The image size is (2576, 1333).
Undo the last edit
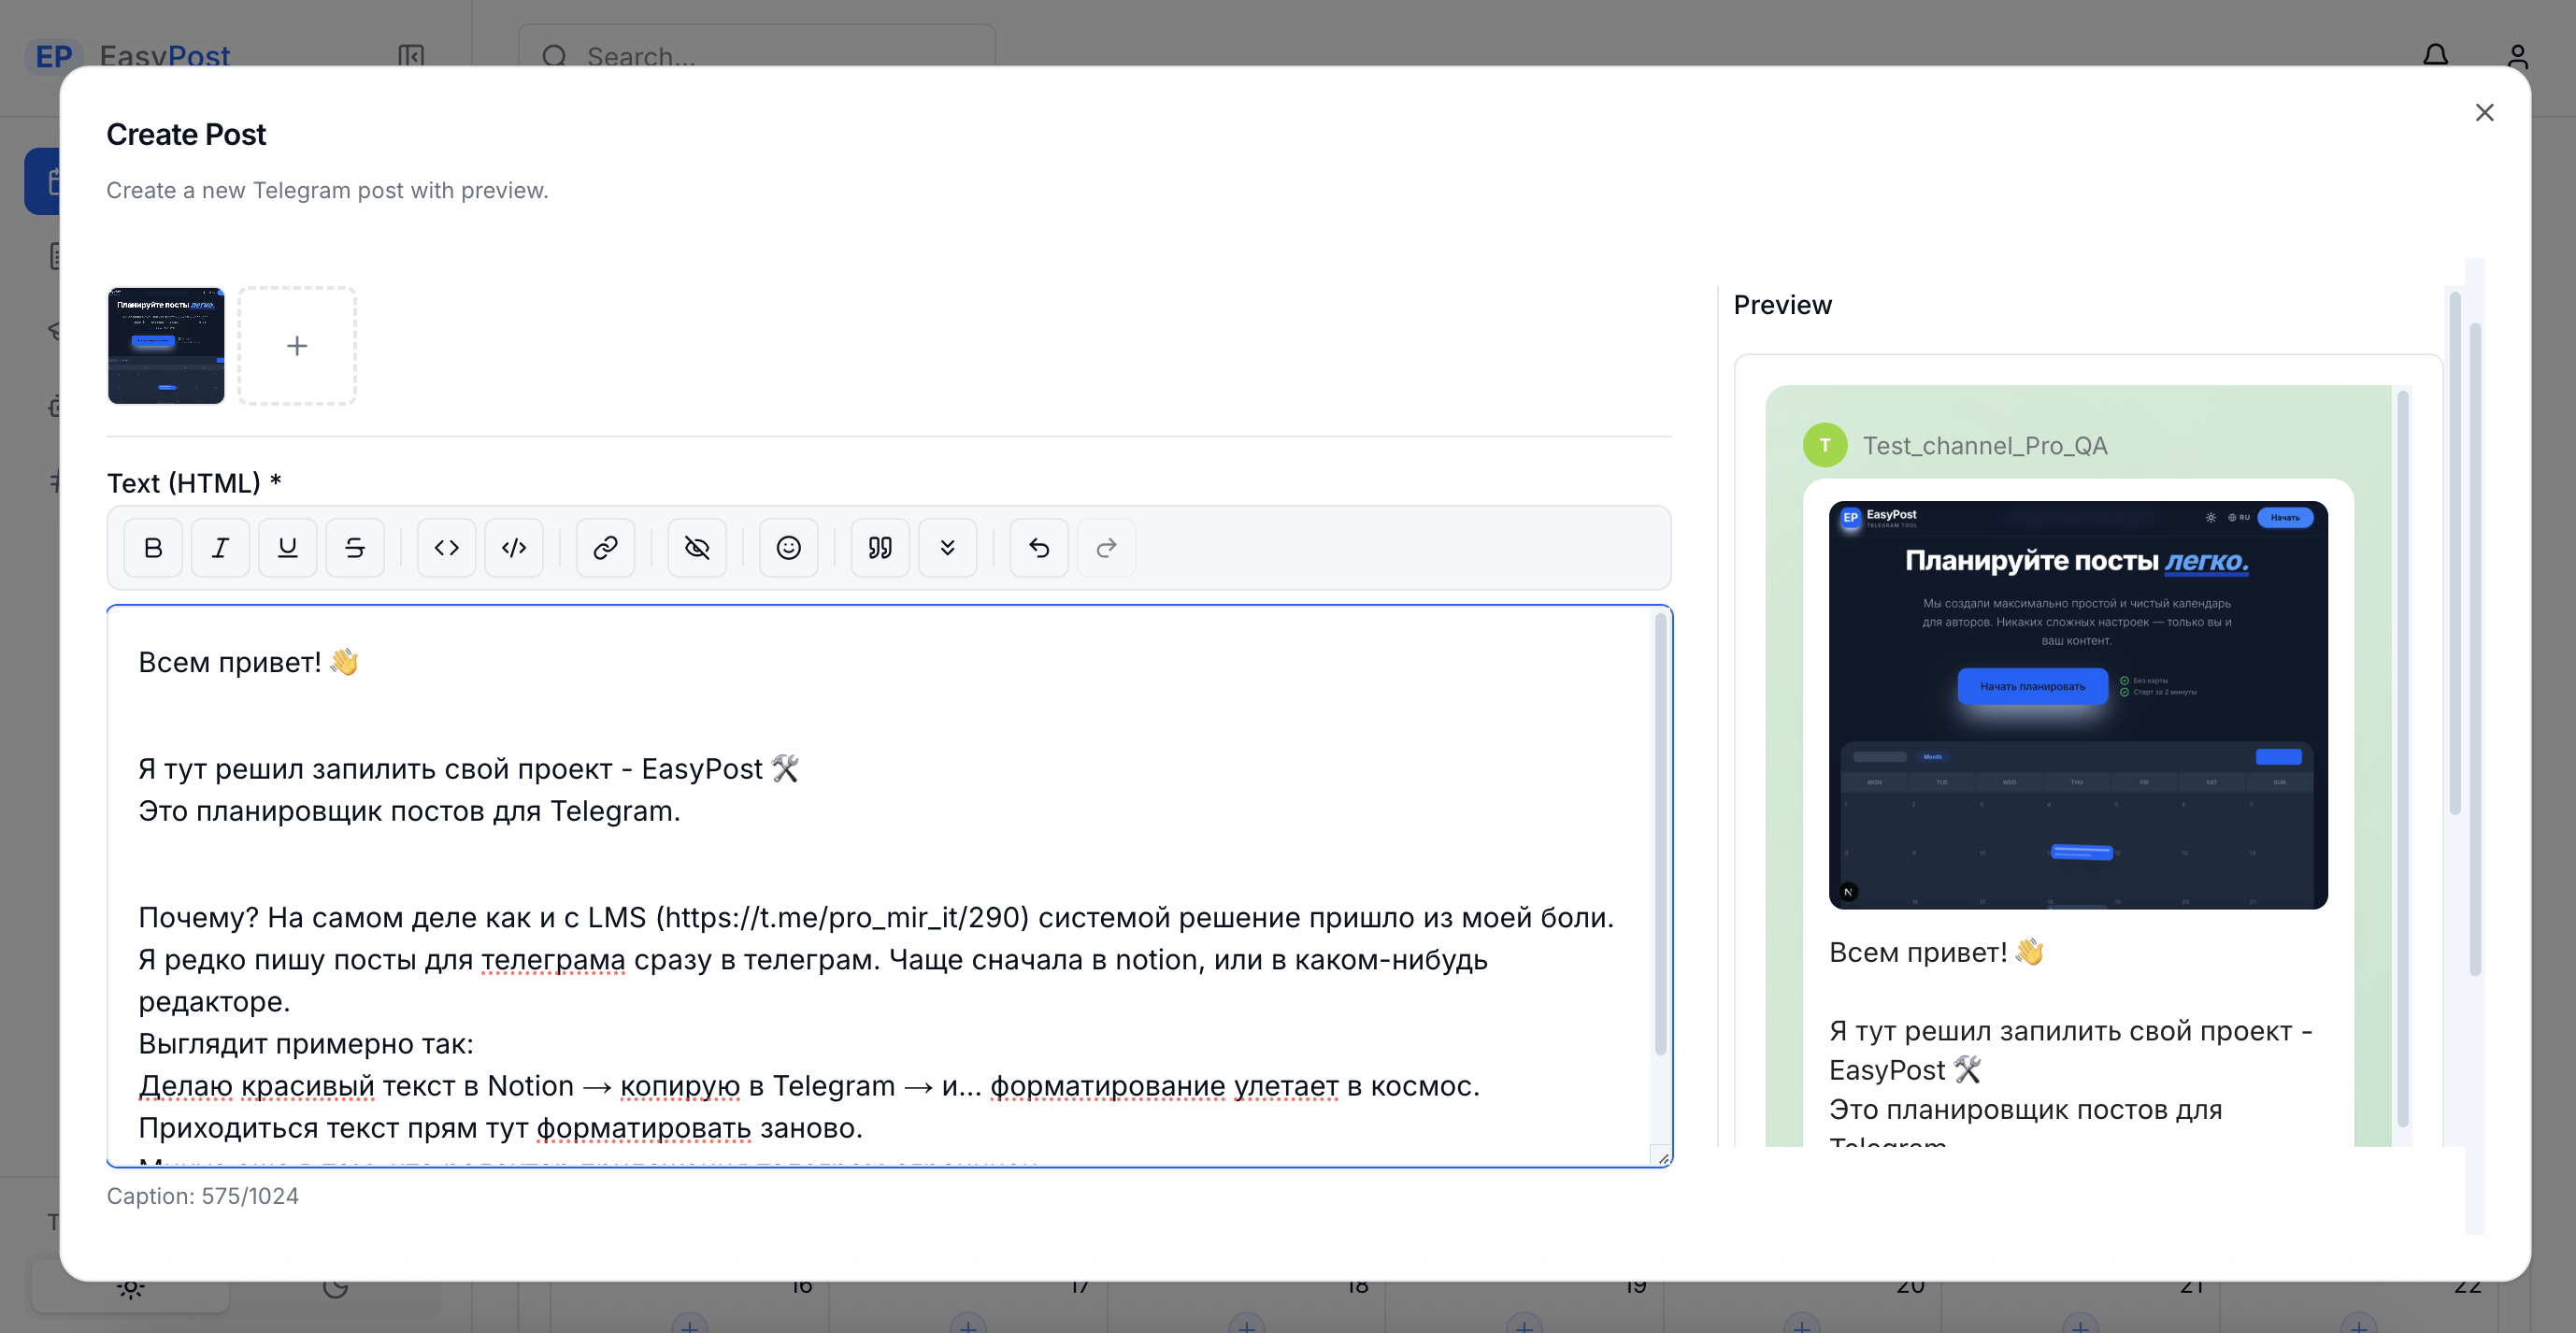1039,547
